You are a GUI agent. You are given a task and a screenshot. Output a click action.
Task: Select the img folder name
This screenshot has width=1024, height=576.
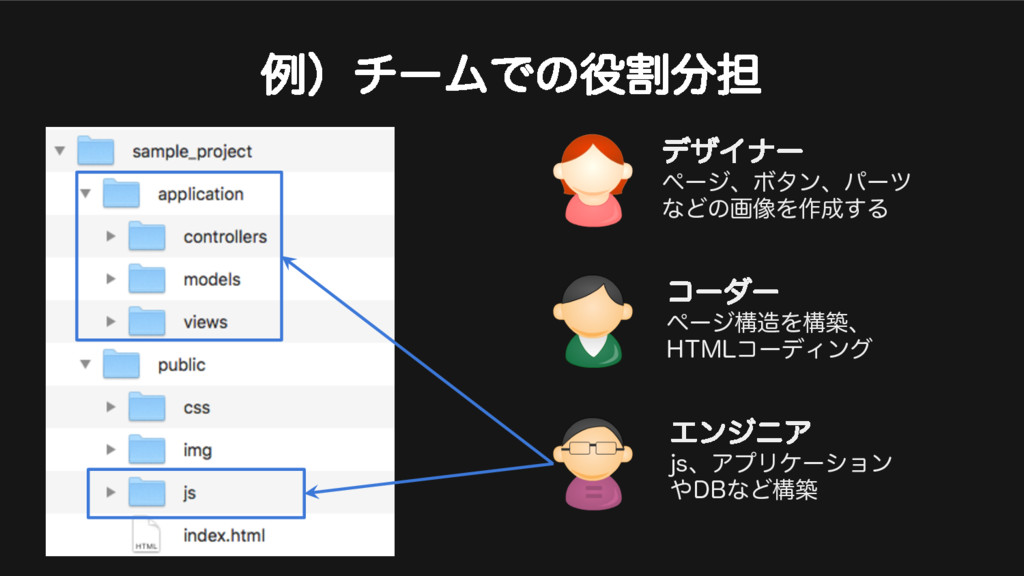(x=197, y=451)
